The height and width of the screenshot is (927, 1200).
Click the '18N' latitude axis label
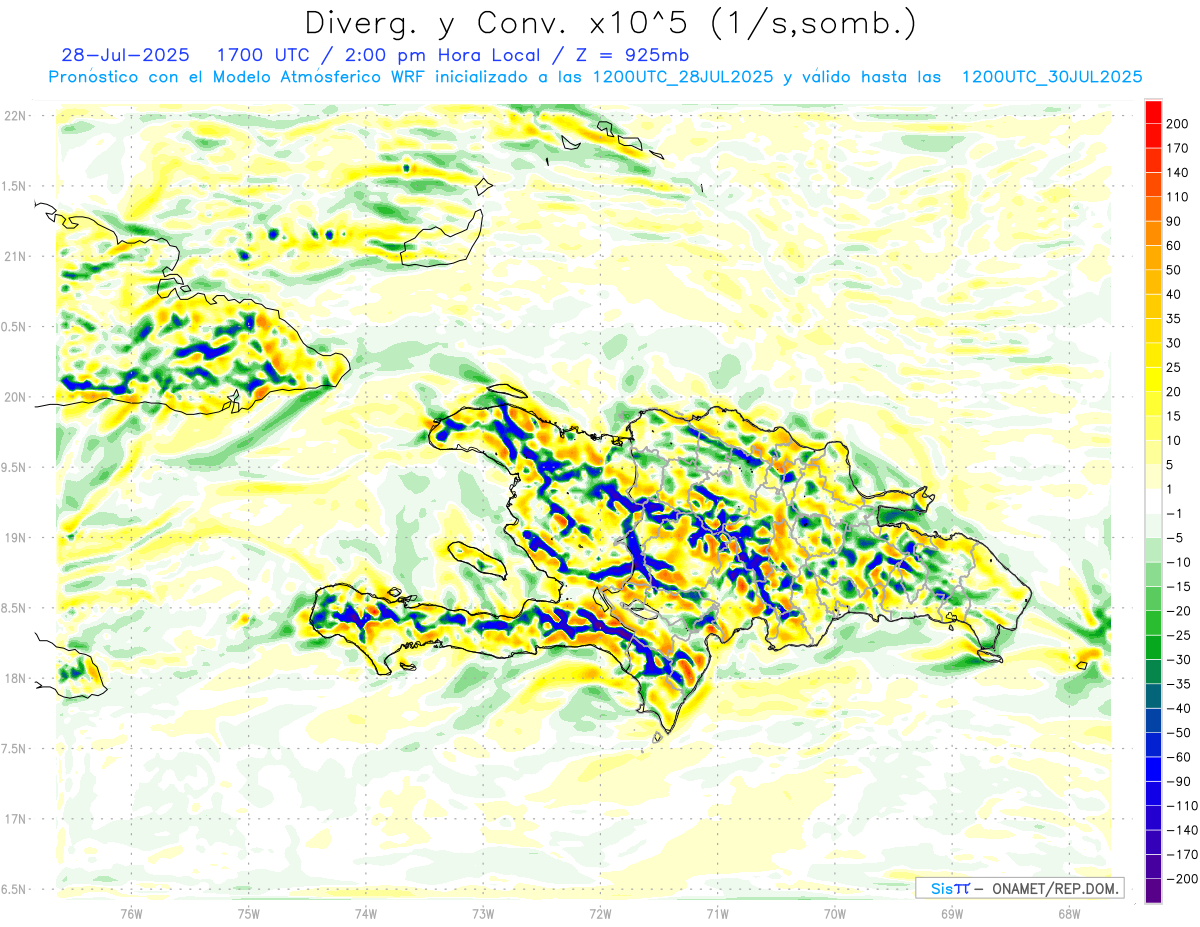(15, 678)
